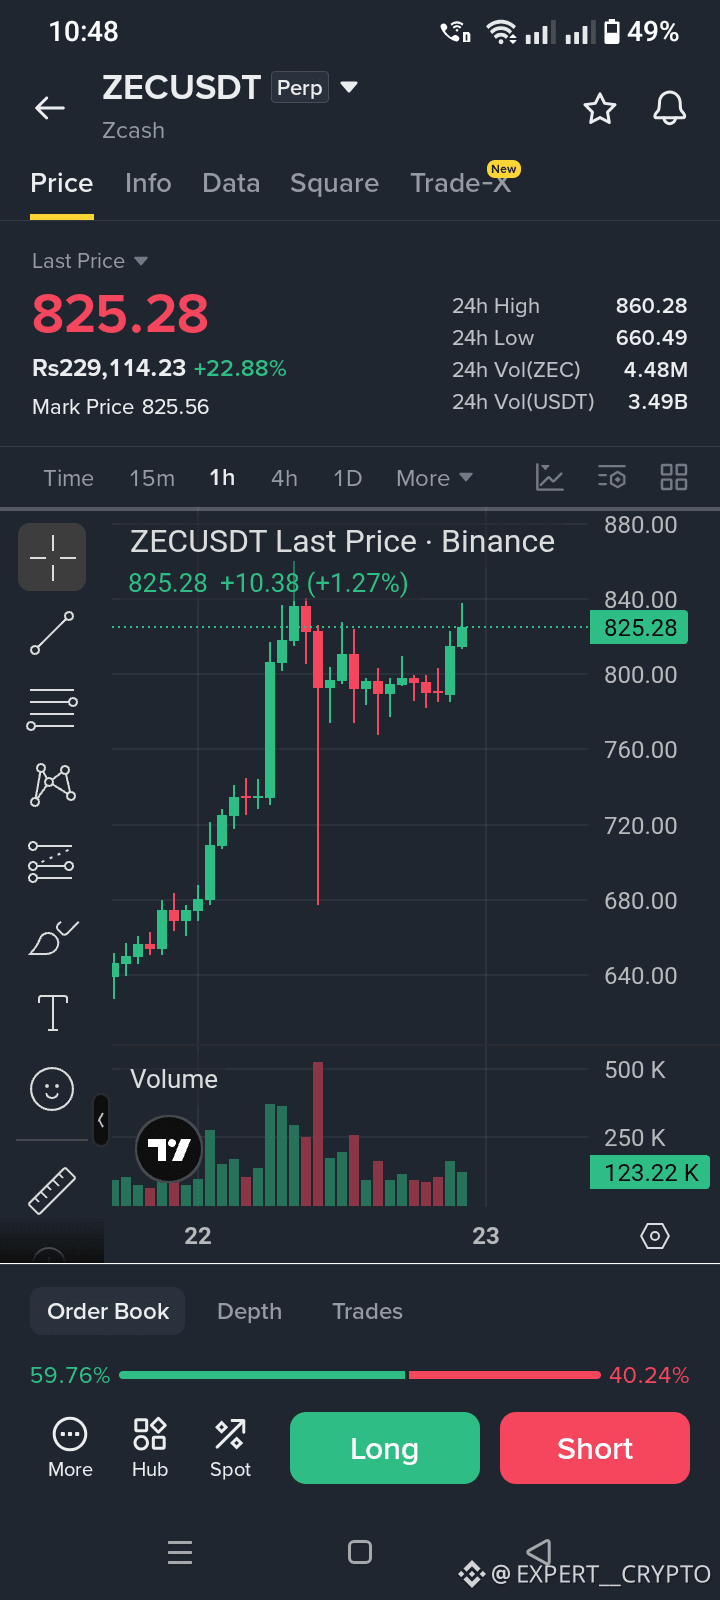Screen dimensions: 720x1600
Task: Click the 24h Vol(USDT) 3.49B value
Action: [x=658, y=402]
